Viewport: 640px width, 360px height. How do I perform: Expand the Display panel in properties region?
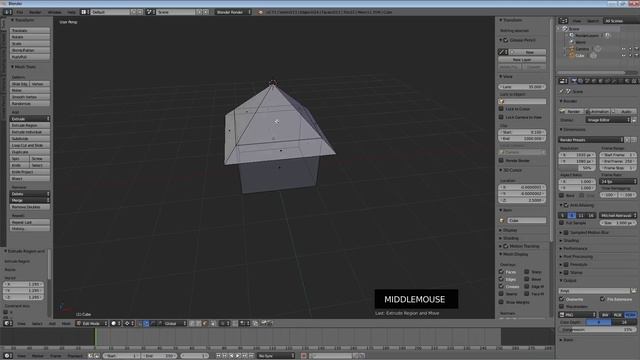coord(509,230)
